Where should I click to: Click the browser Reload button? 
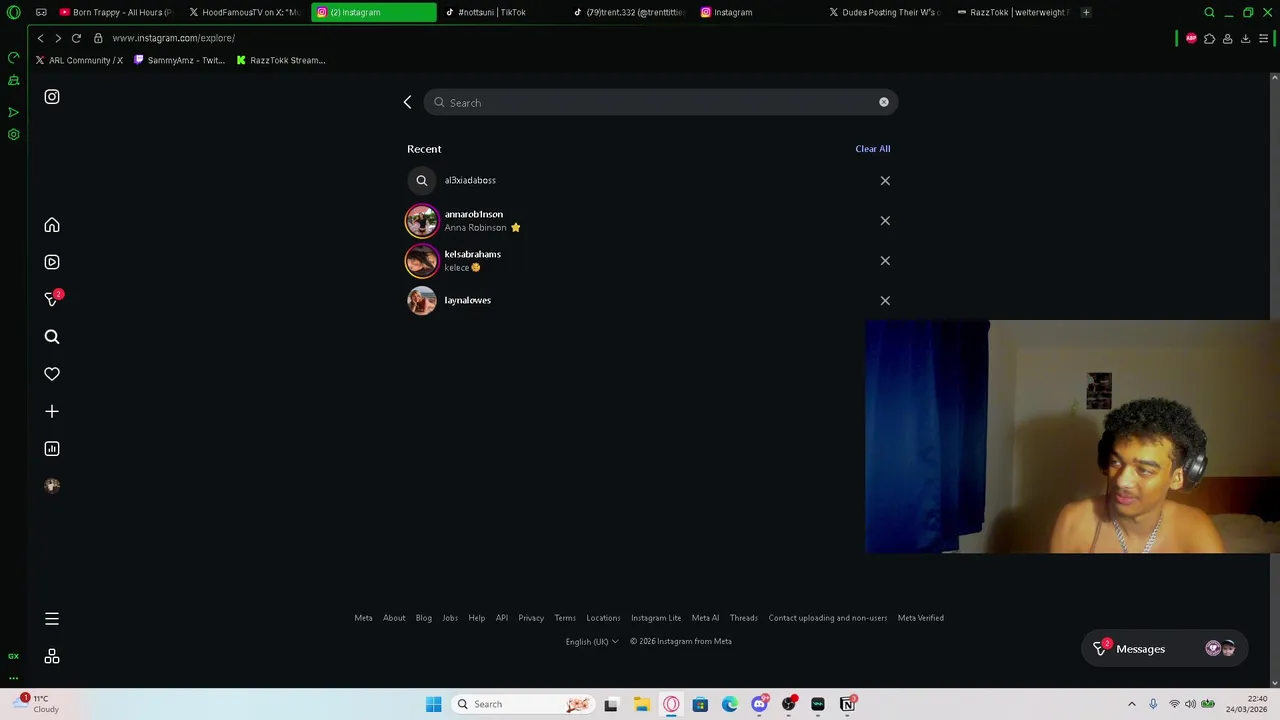coord(76,38)
